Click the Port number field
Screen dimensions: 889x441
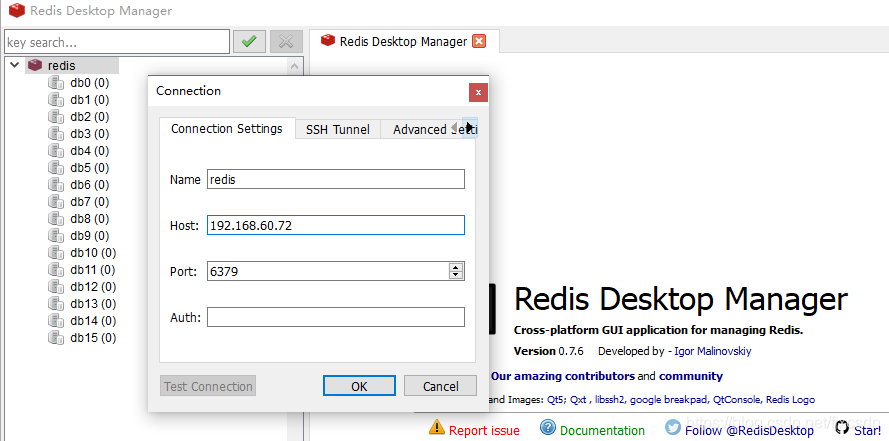pyautogui.click(x=336, y=271)
